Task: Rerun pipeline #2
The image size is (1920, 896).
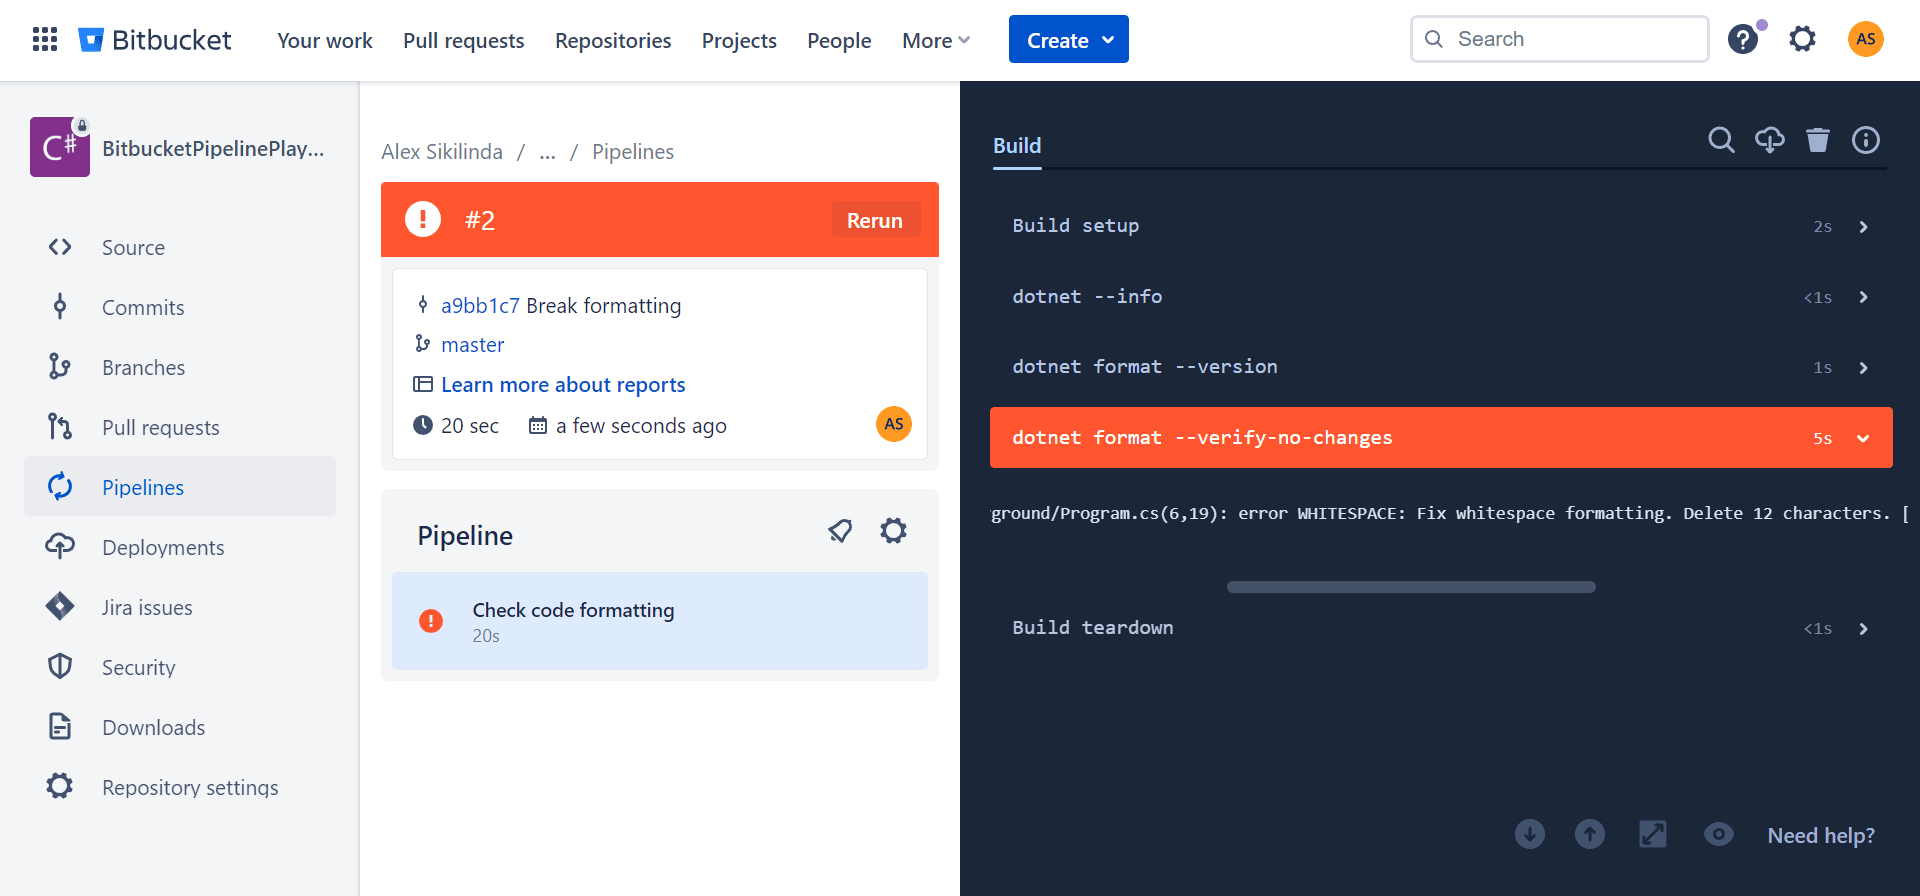Action: coord(875,220)
